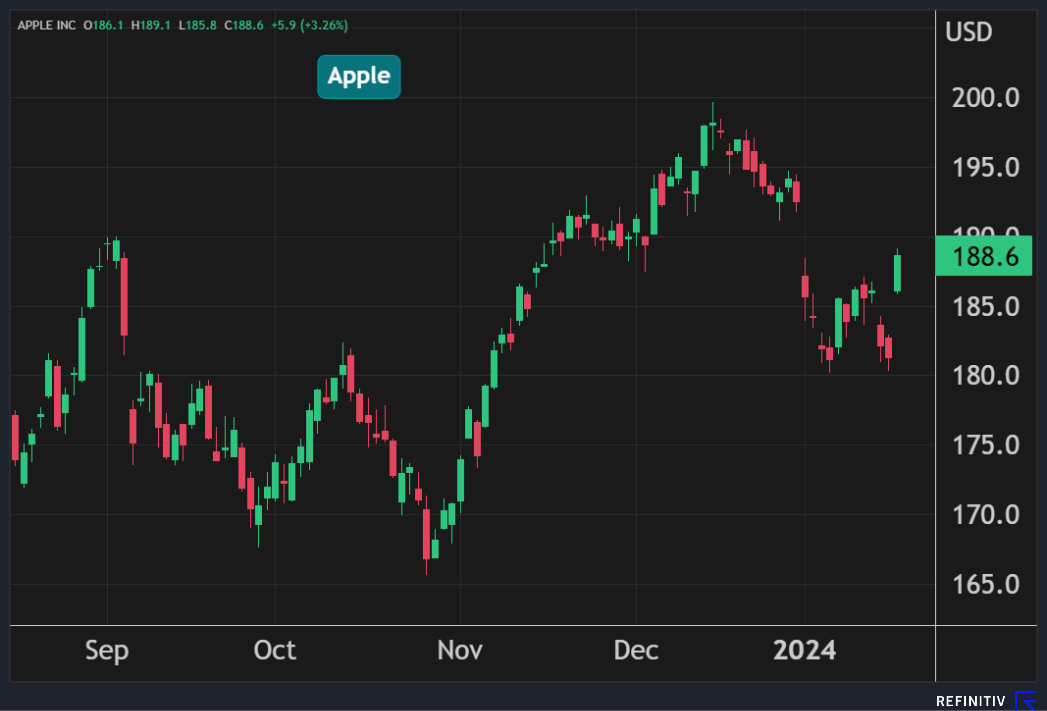The height and width of the screenshot is (711, 1047).
Task: Click the teal Apple label badge
Action: coord(359,77)
